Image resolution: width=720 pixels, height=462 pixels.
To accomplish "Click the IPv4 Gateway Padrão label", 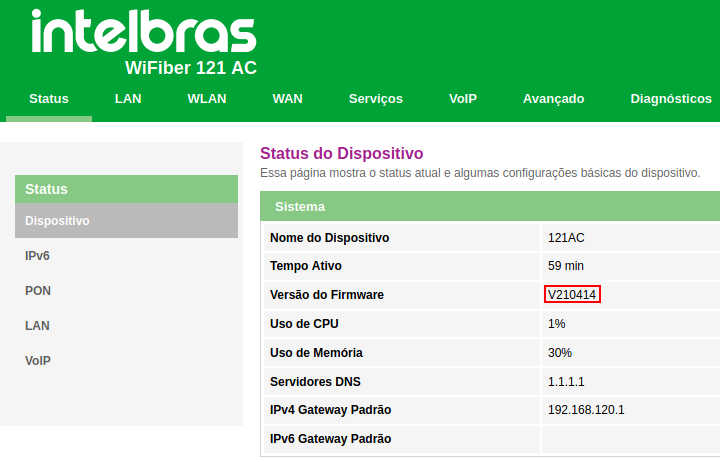I will (331, 410).
